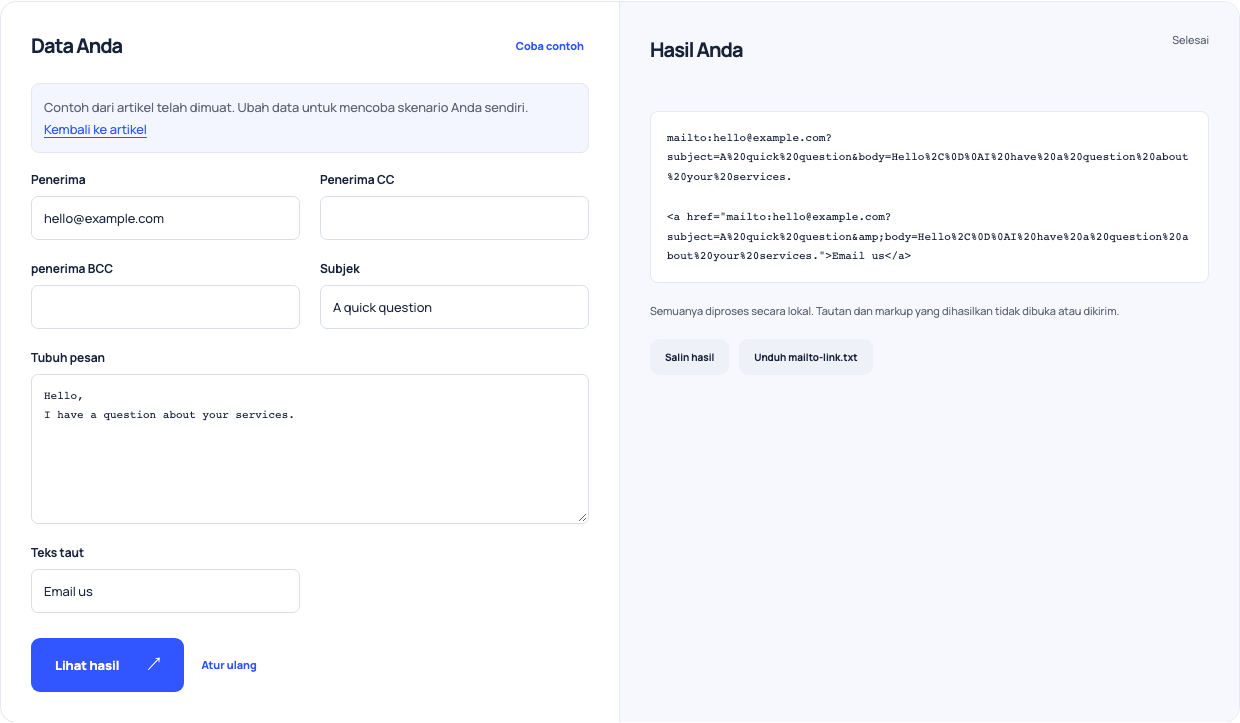The image size is (1240, 723).
Task: Click the Data Anda heading
Action: [x=77, y=46]
